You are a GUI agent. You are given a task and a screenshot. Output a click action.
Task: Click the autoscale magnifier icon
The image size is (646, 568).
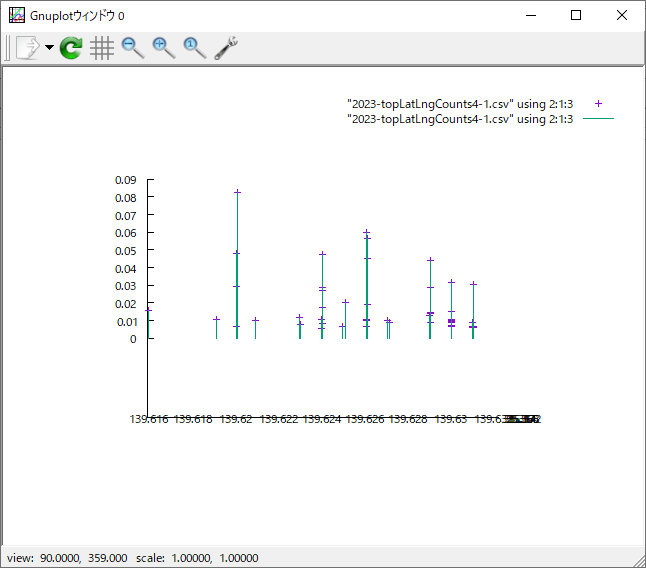pyautogui.click(x=194, y=48)
